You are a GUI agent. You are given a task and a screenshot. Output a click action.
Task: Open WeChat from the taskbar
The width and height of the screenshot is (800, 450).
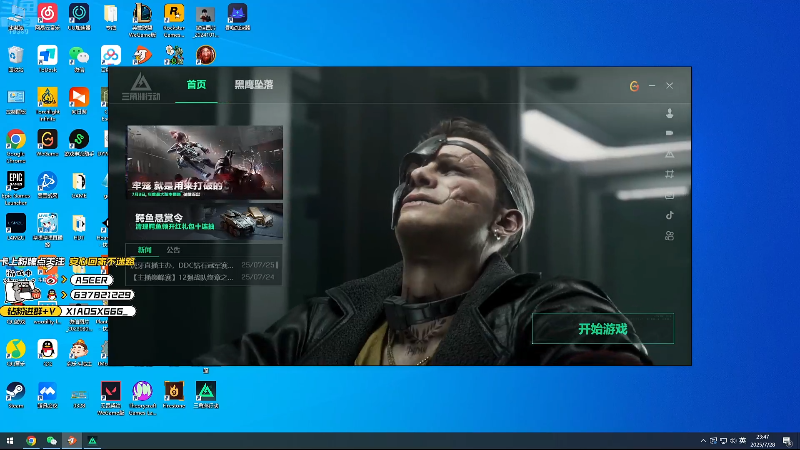click(52, 441)
